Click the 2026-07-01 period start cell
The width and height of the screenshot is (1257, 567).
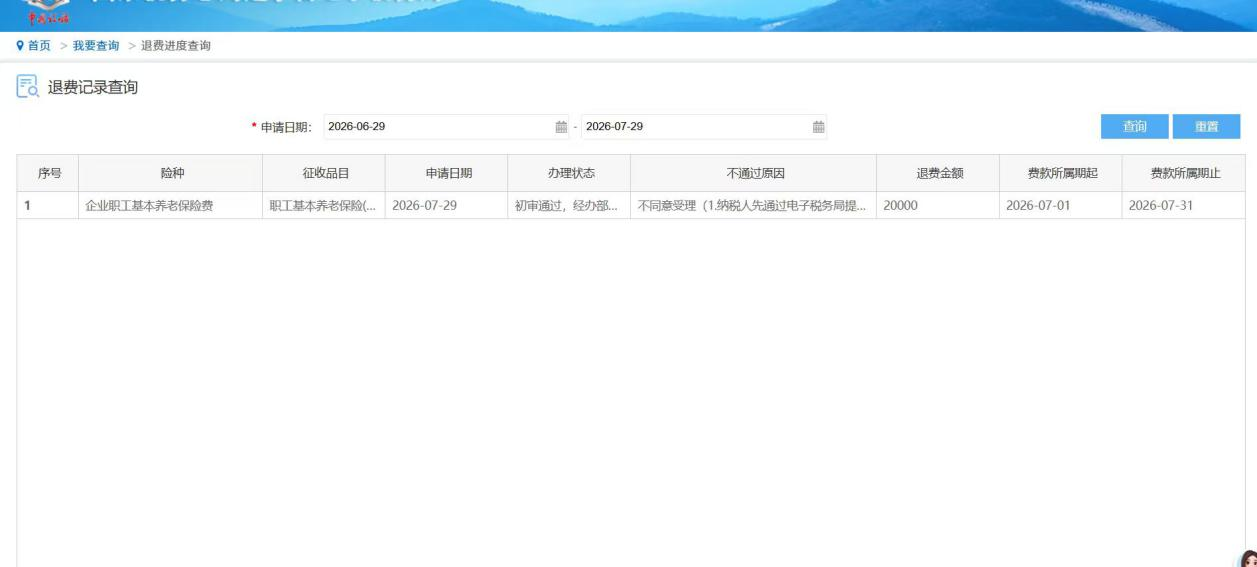coord(1062,206)
